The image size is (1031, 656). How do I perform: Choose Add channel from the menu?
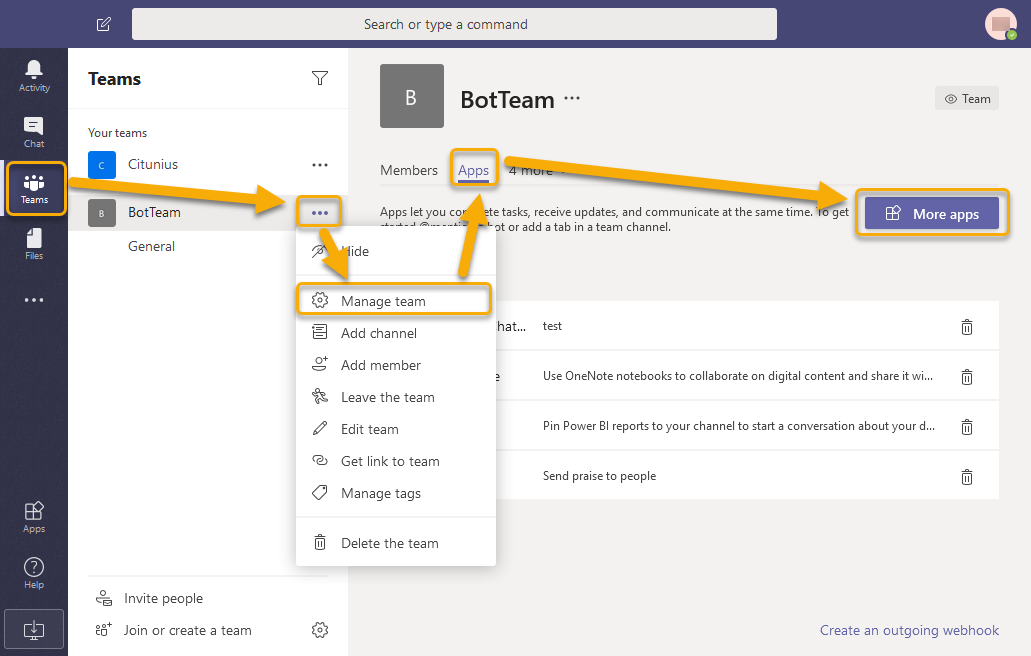pos(396,333)
